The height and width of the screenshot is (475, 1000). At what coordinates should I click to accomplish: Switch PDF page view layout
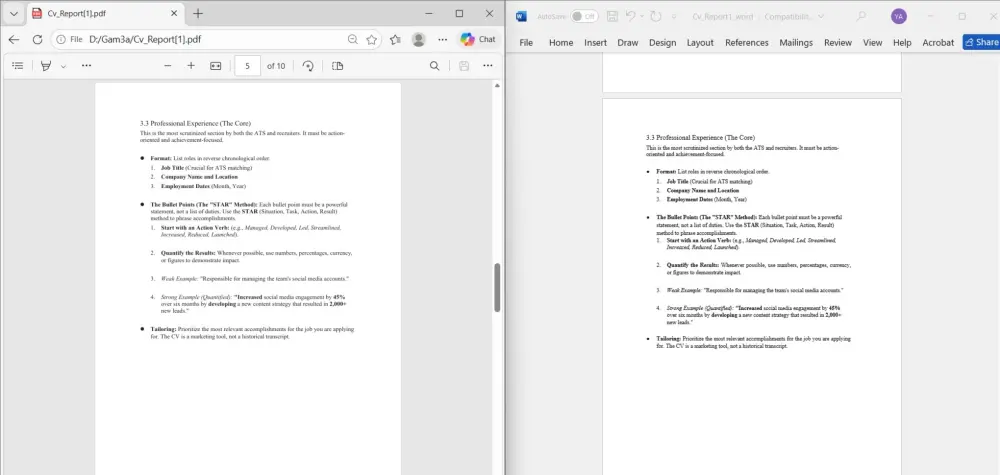tap(338, 66)
